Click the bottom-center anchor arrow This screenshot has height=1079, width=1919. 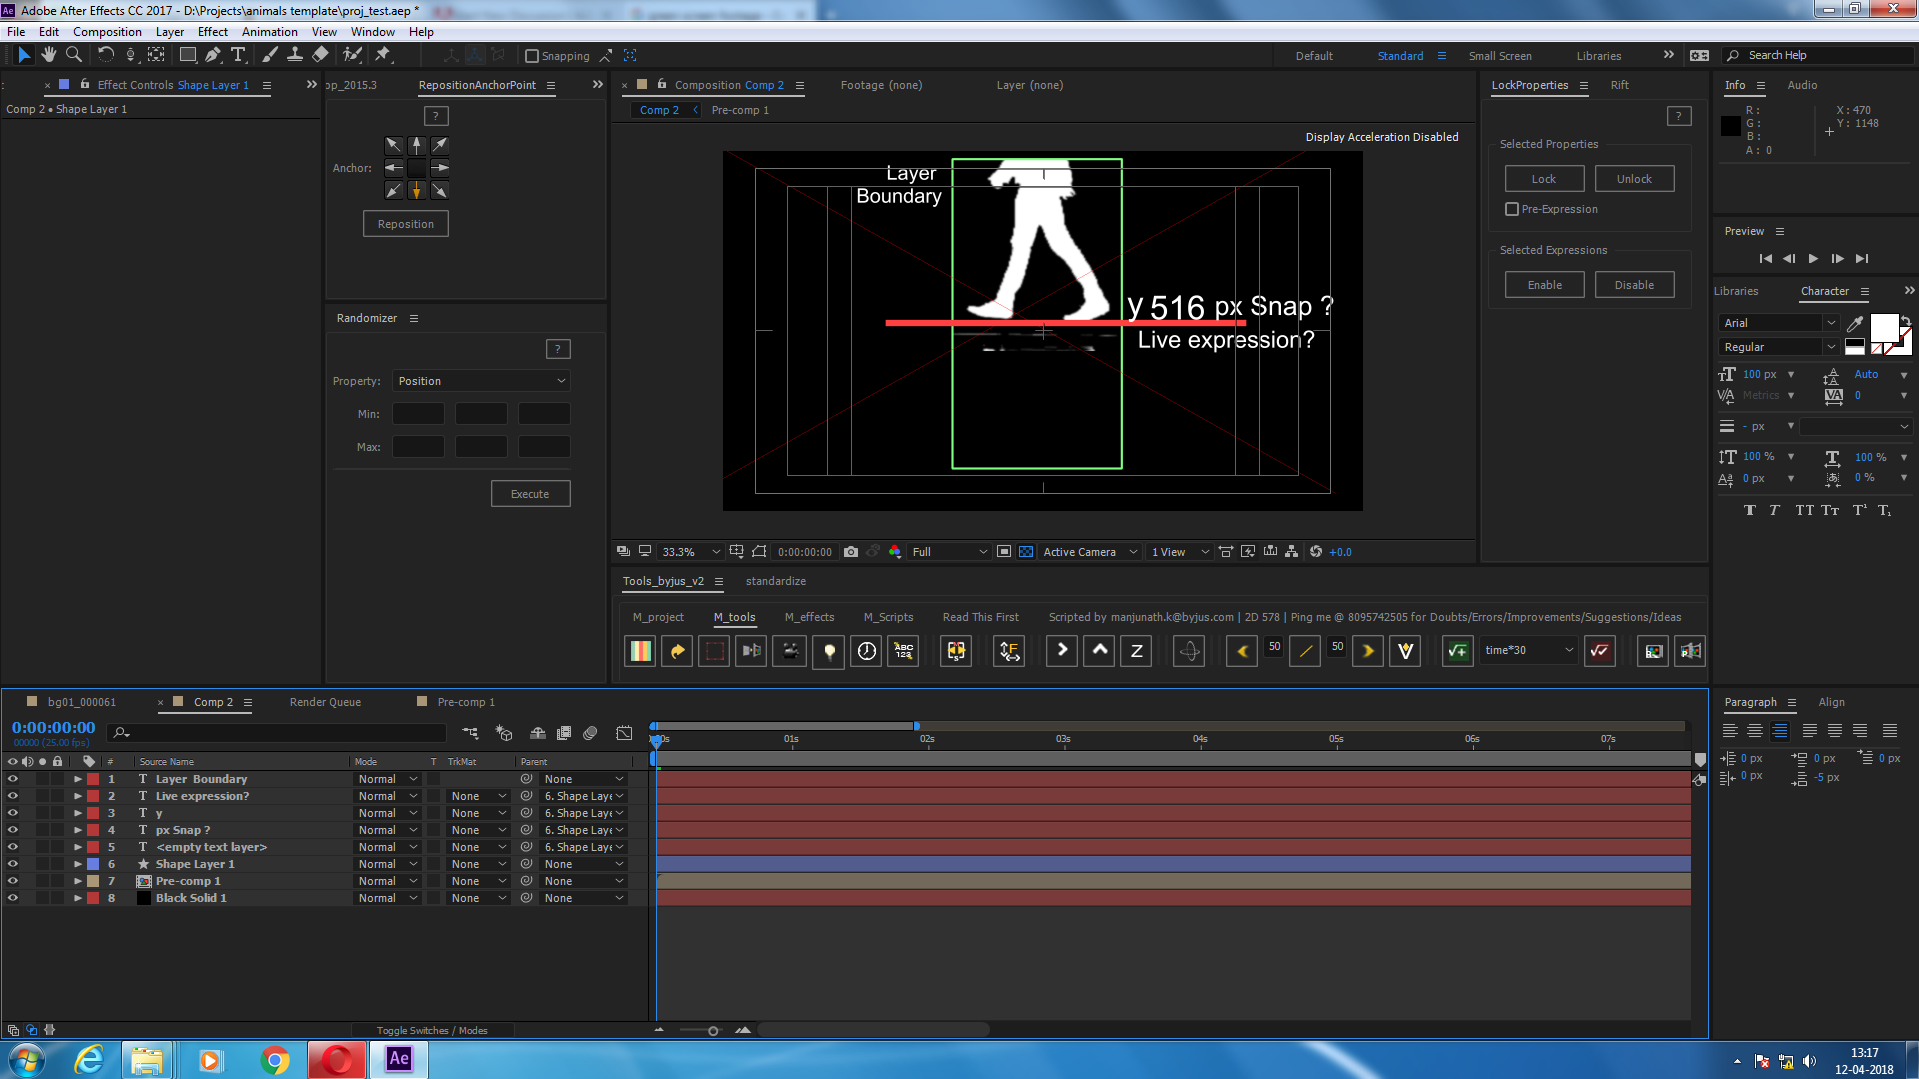pos(417,190)
